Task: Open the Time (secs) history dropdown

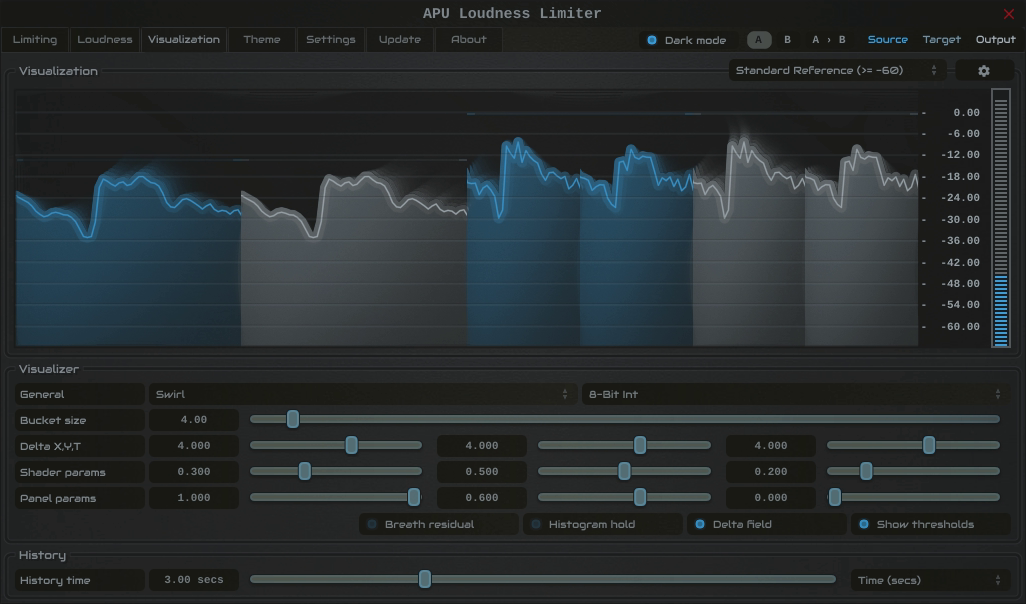Action: [x=929, y=580]
